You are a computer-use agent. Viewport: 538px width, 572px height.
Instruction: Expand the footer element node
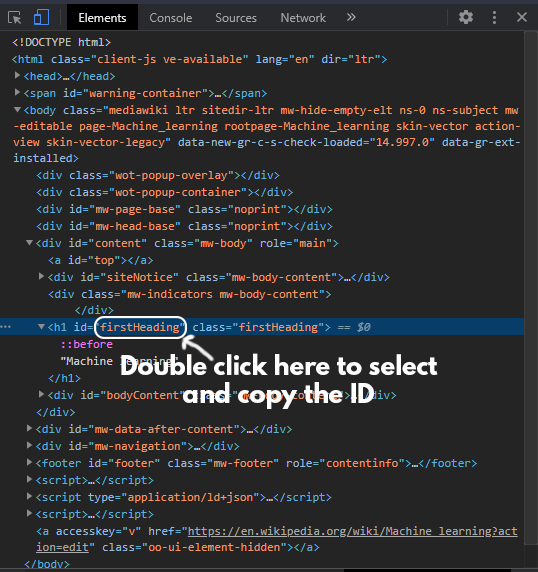pos(30,462)
